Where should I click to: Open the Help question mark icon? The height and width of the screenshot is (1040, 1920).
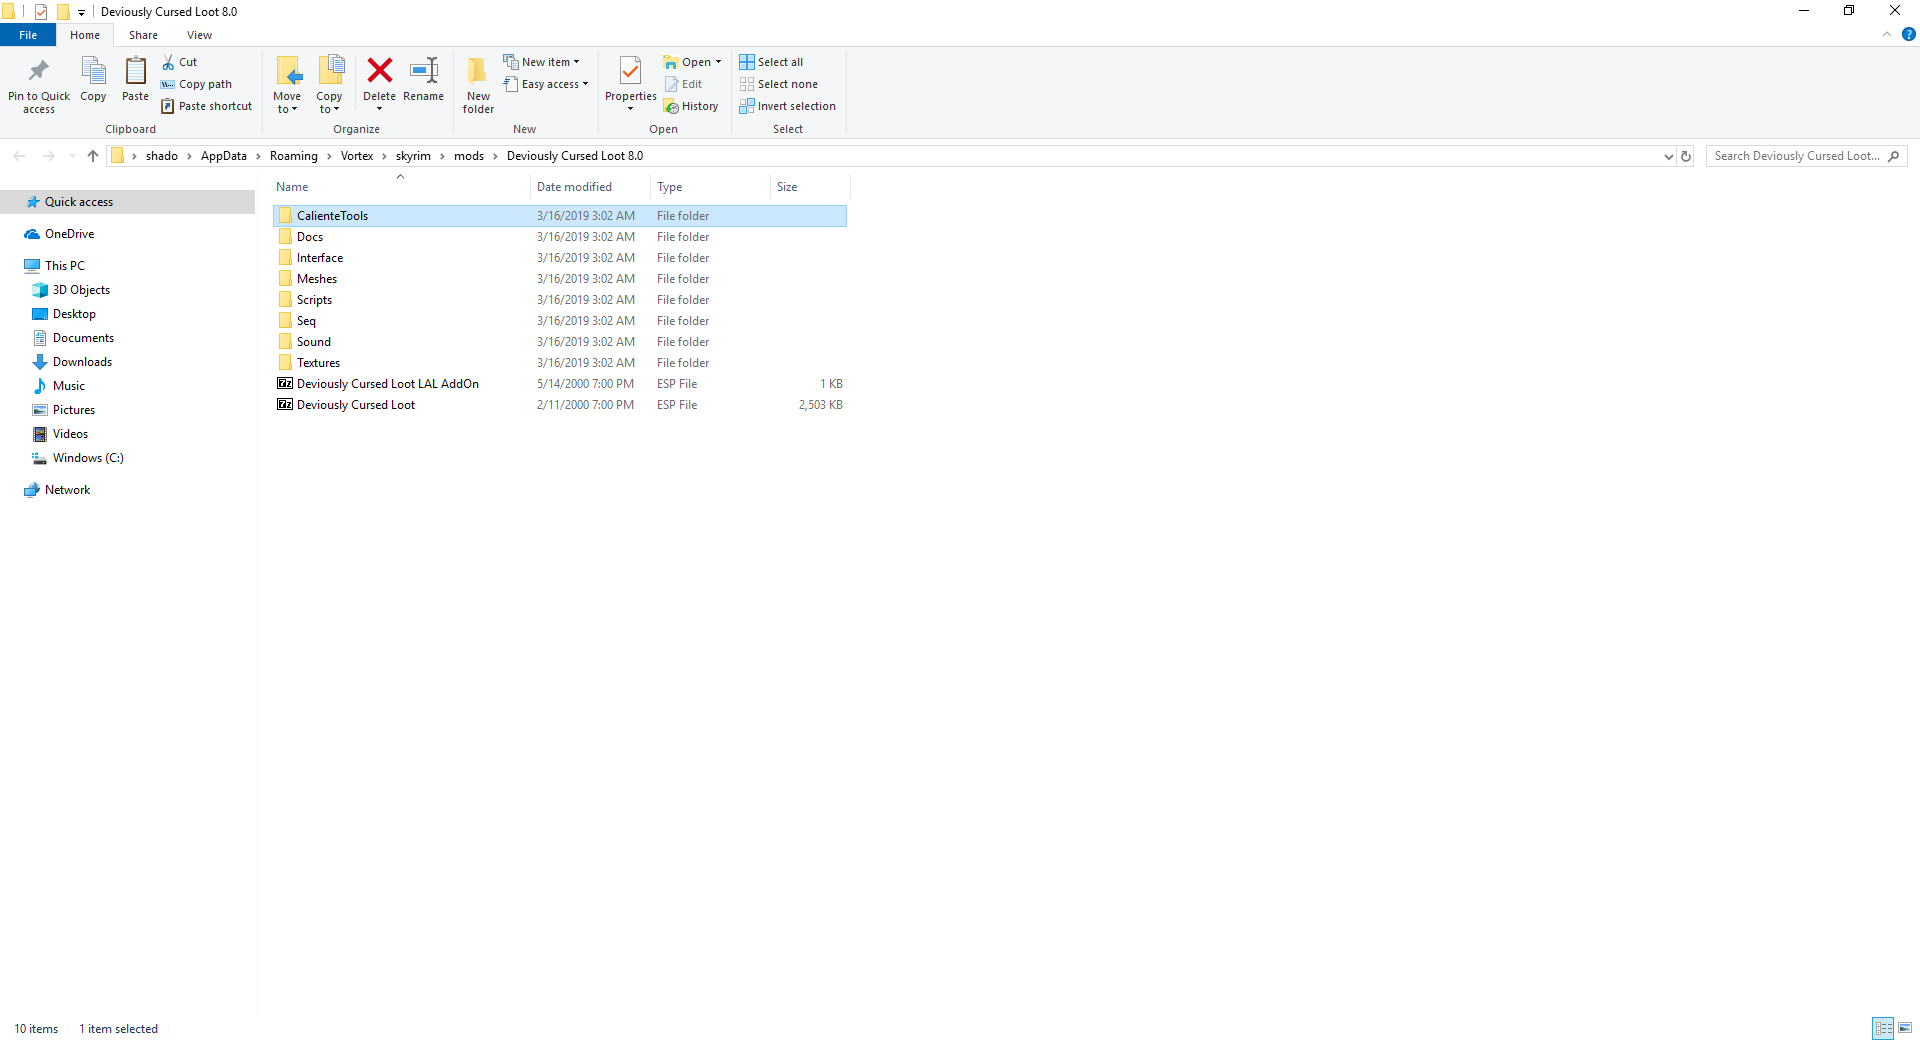click(x=1908, y=34)
